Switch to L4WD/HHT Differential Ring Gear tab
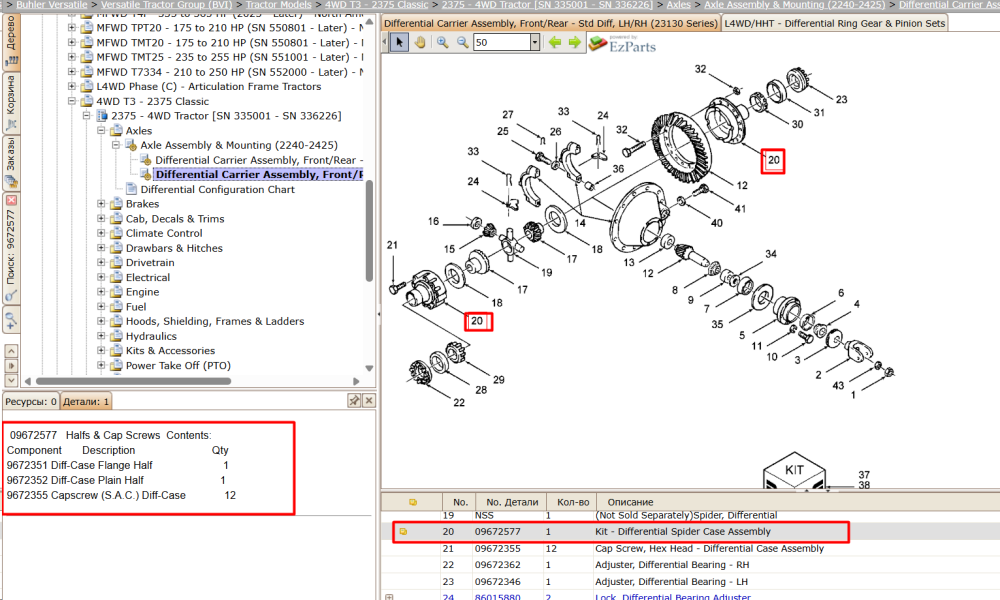The width and height of the screenshot is (1000, 600). point(835,24)
